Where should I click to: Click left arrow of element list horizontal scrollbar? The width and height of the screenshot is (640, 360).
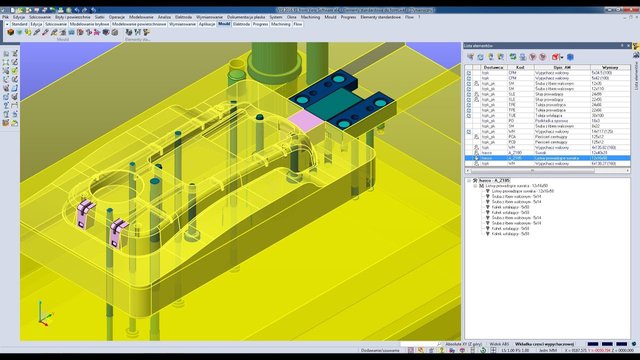pyautogui.click(x=468, y=171)
